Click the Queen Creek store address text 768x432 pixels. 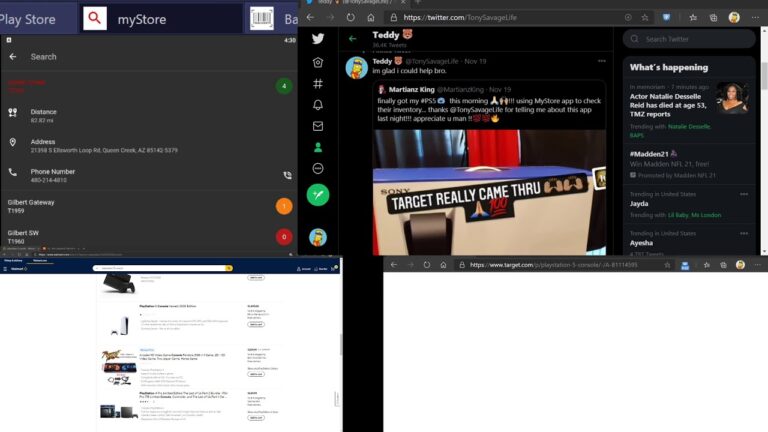coord(104,150)
